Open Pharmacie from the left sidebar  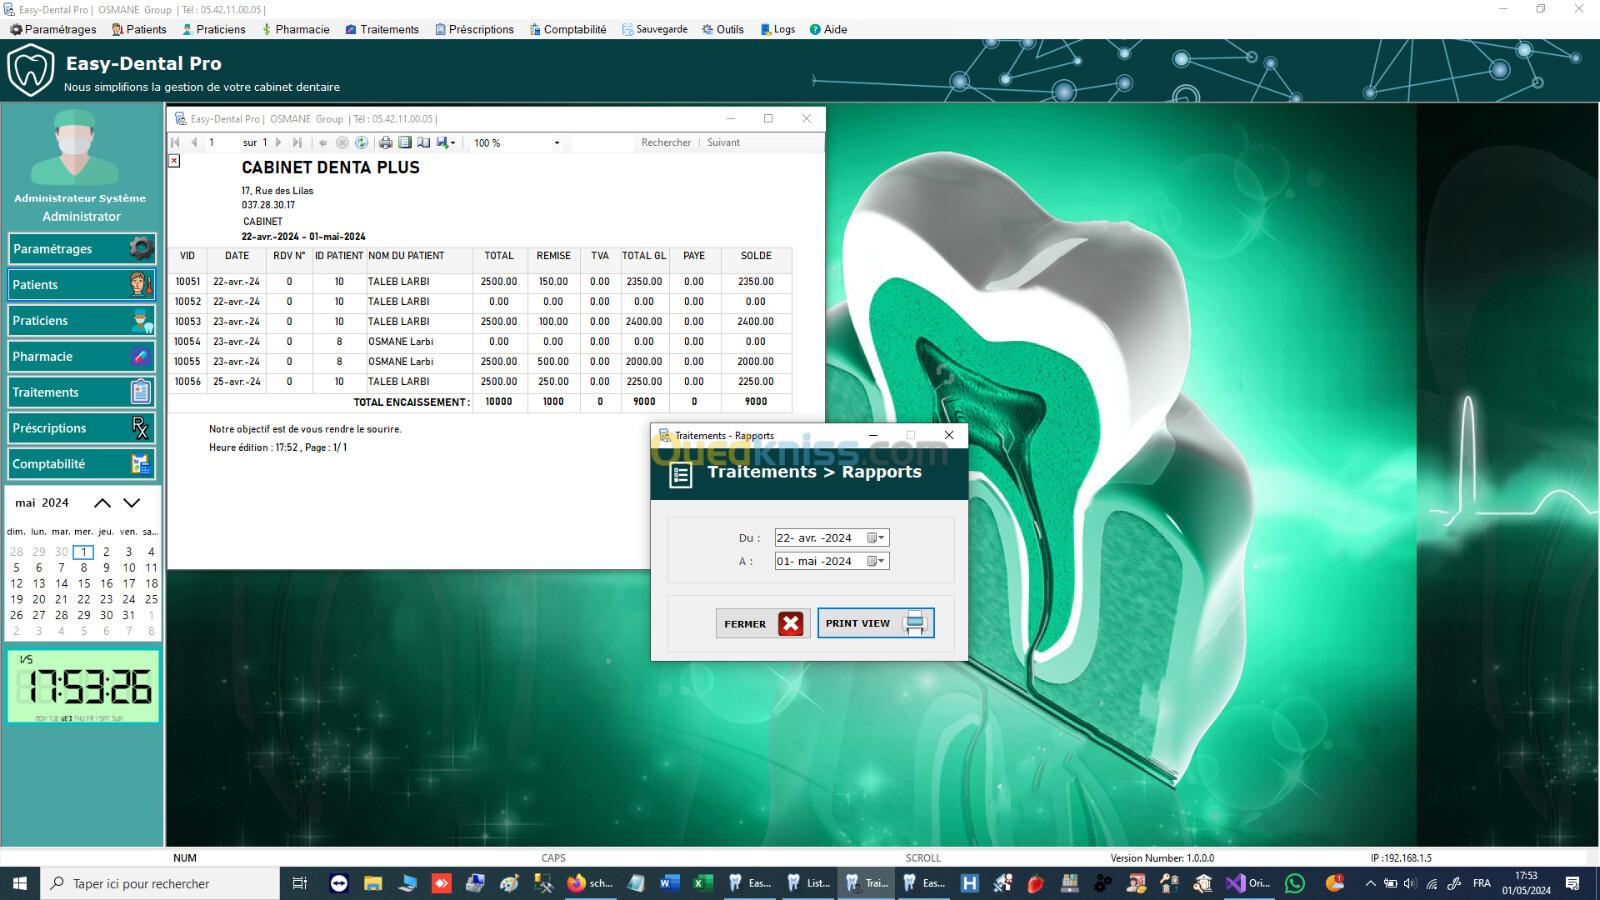coord(81,357)
